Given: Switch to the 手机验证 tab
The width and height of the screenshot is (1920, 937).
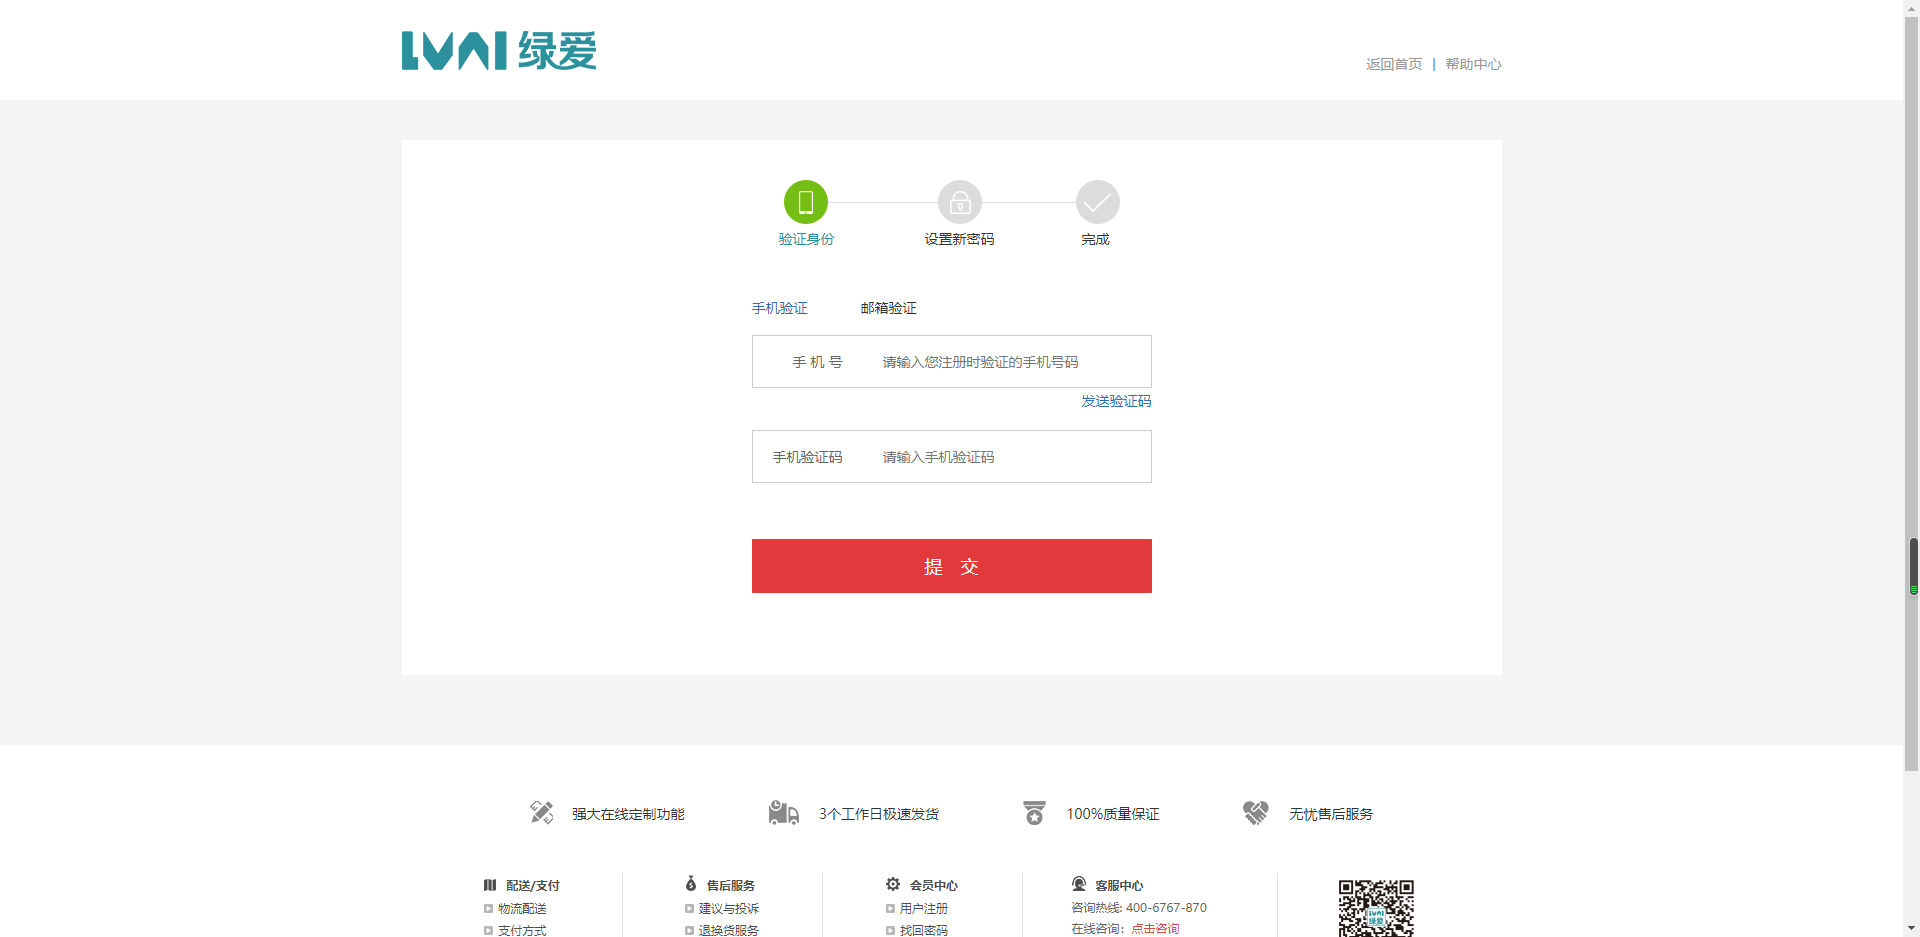Looking at the screenshot, I should (779, 308).
